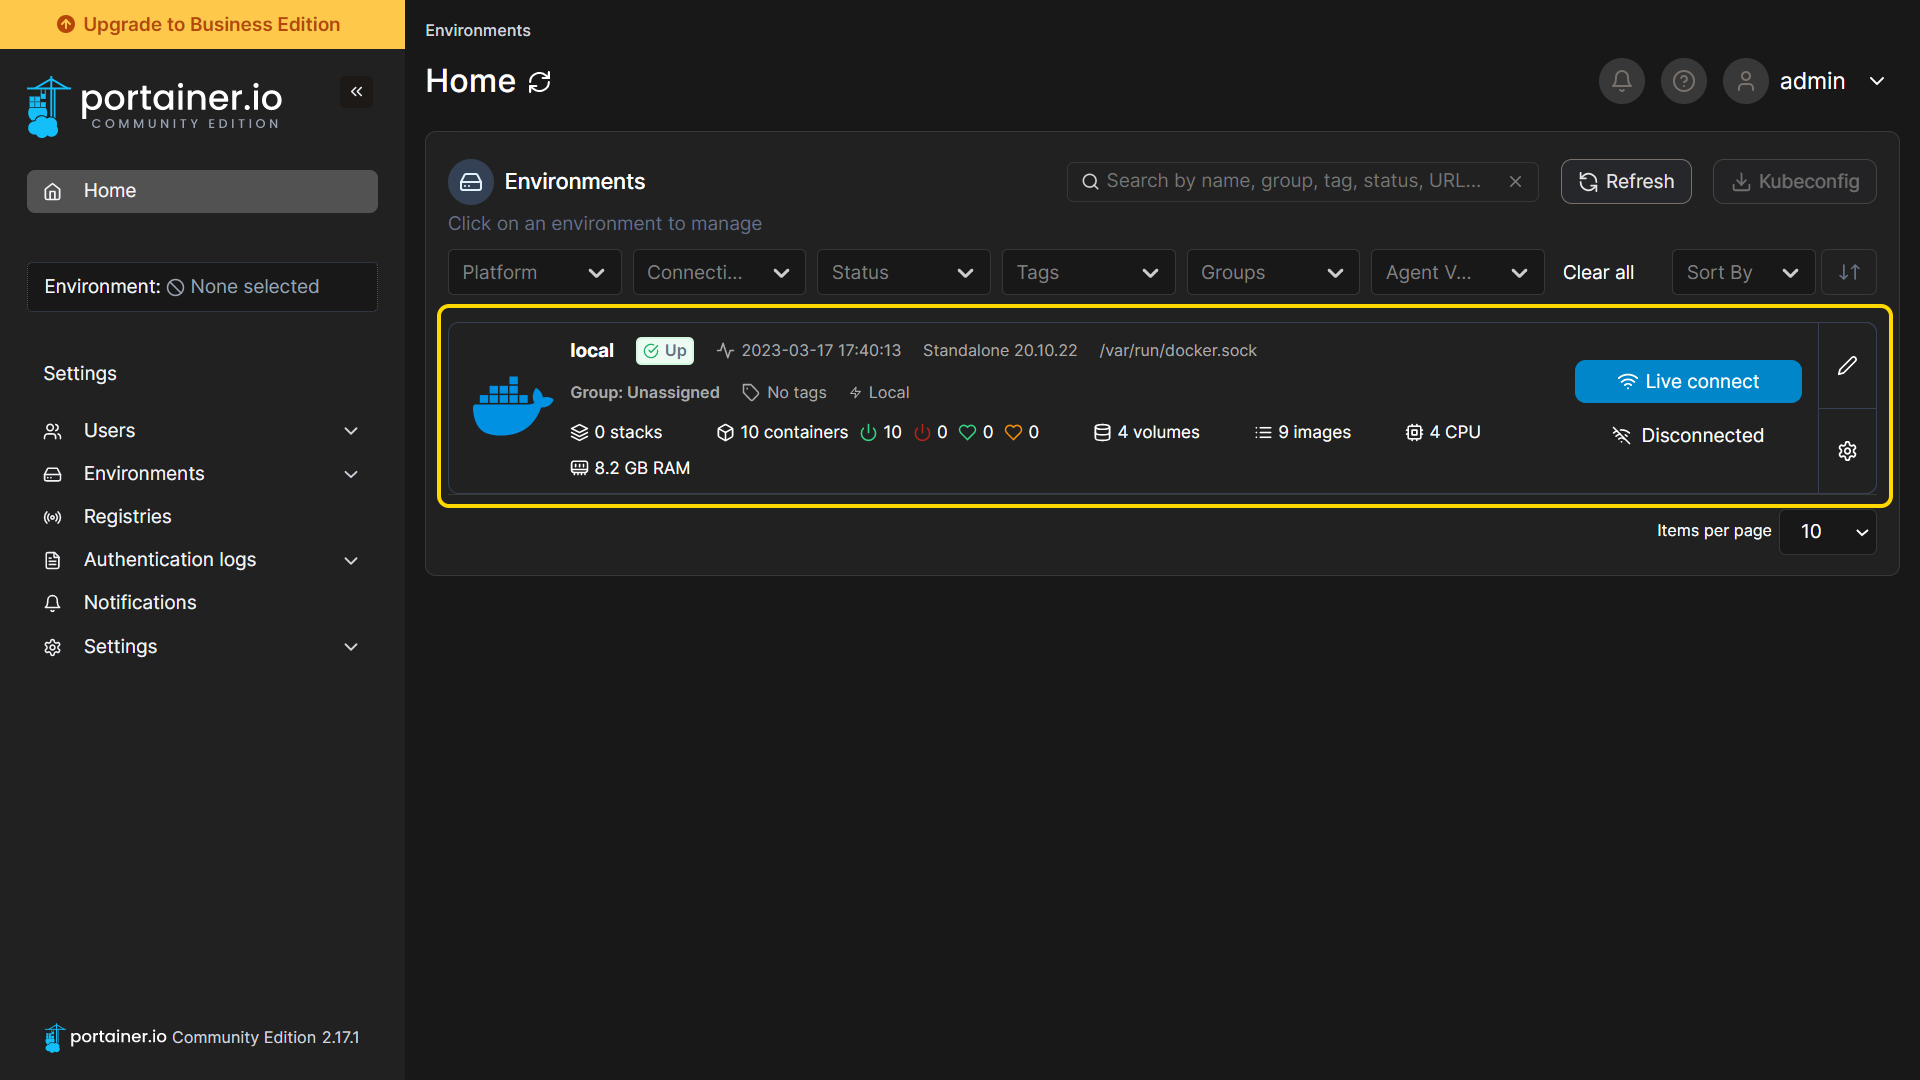1920x1080 pixels.
Task: Click the Disconnected status label
Action: (1688, 436)
